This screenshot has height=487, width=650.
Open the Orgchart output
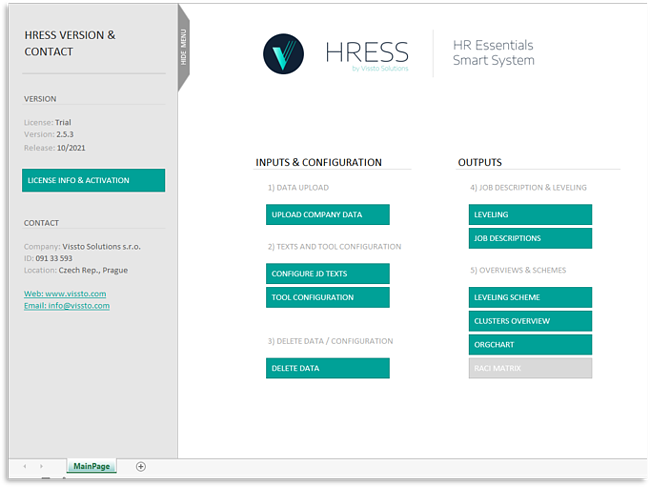tap(530, 345)
